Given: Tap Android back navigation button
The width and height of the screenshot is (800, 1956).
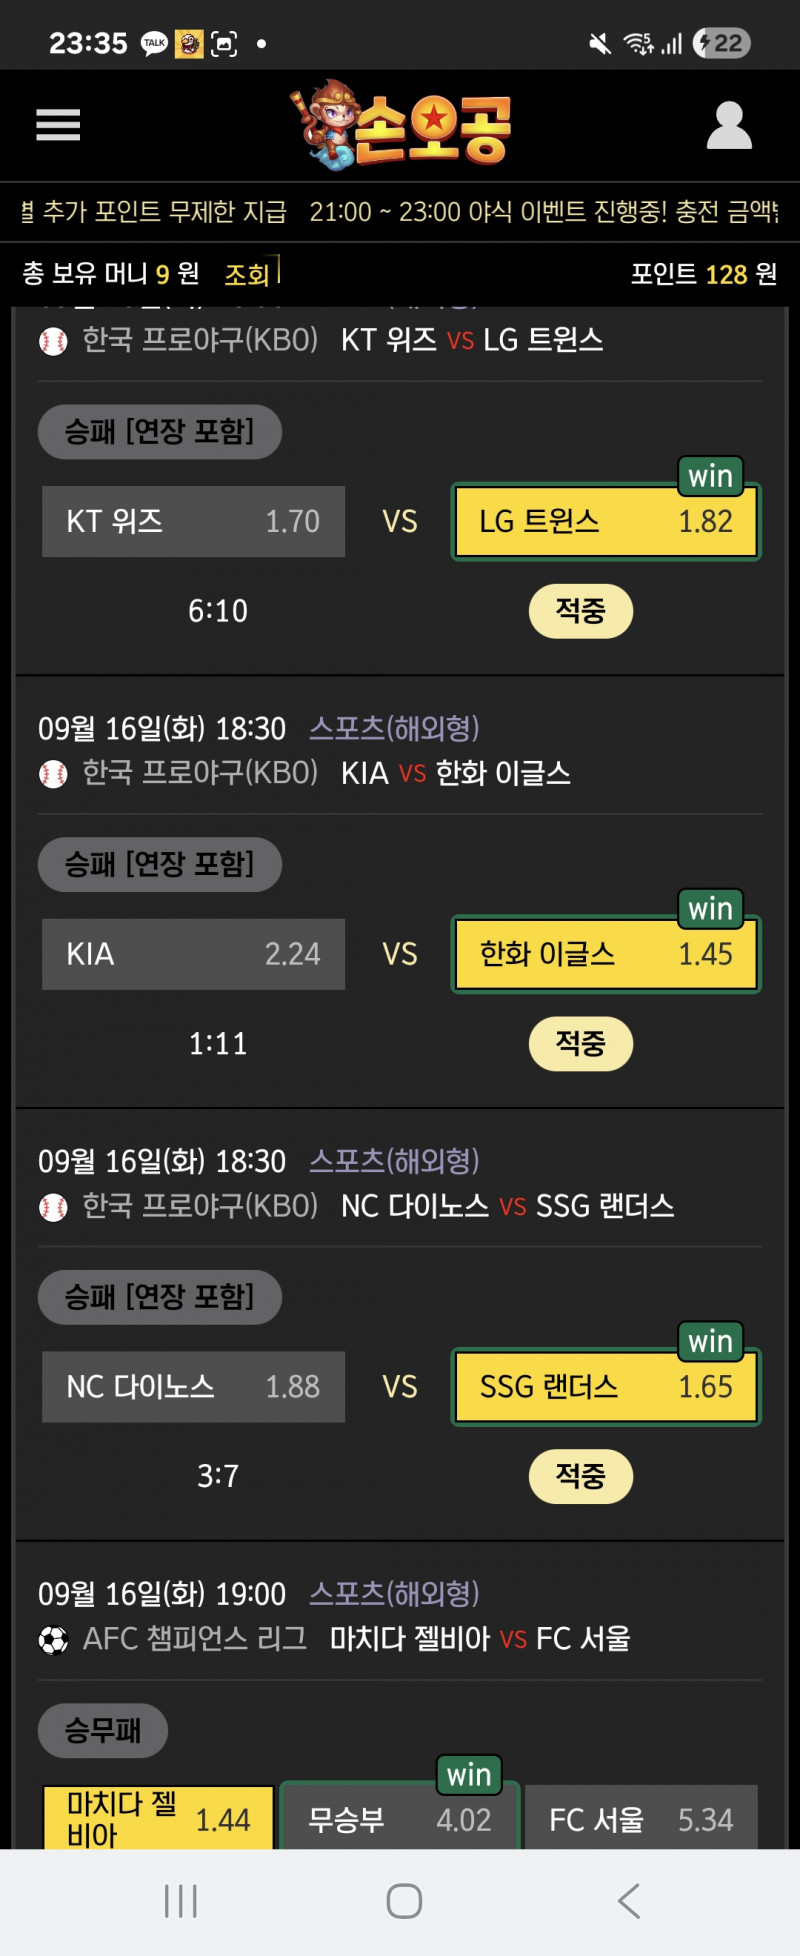Looking at the screenshot, I should 629,1900.
